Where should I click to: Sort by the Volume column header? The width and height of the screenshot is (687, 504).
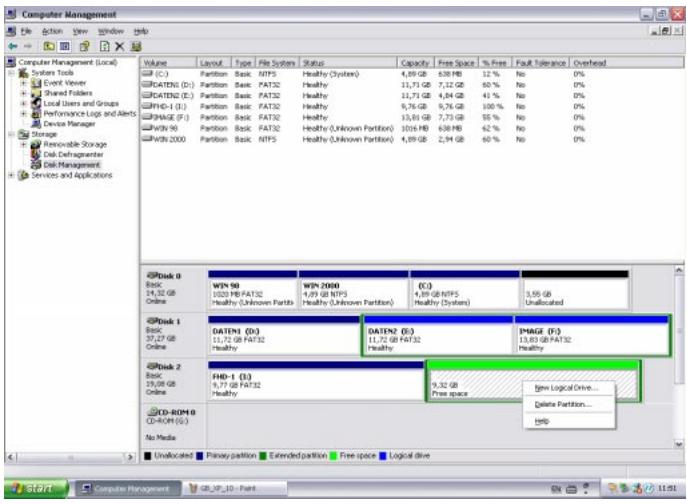[169, 63]
